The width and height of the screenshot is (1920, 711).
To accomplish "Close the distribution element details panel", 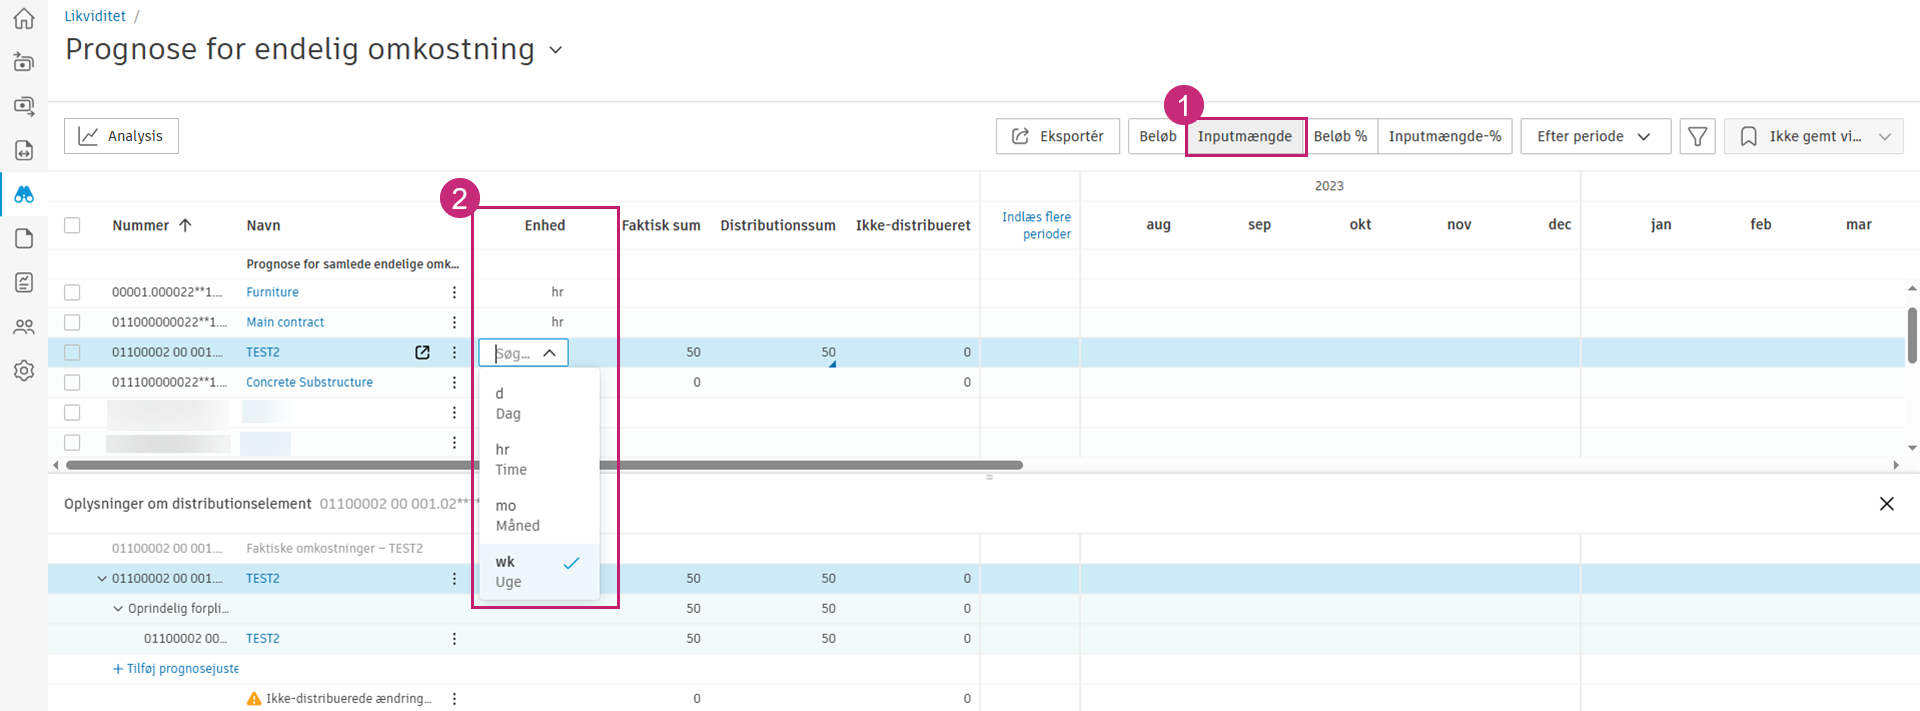I will click(1886, 504).
